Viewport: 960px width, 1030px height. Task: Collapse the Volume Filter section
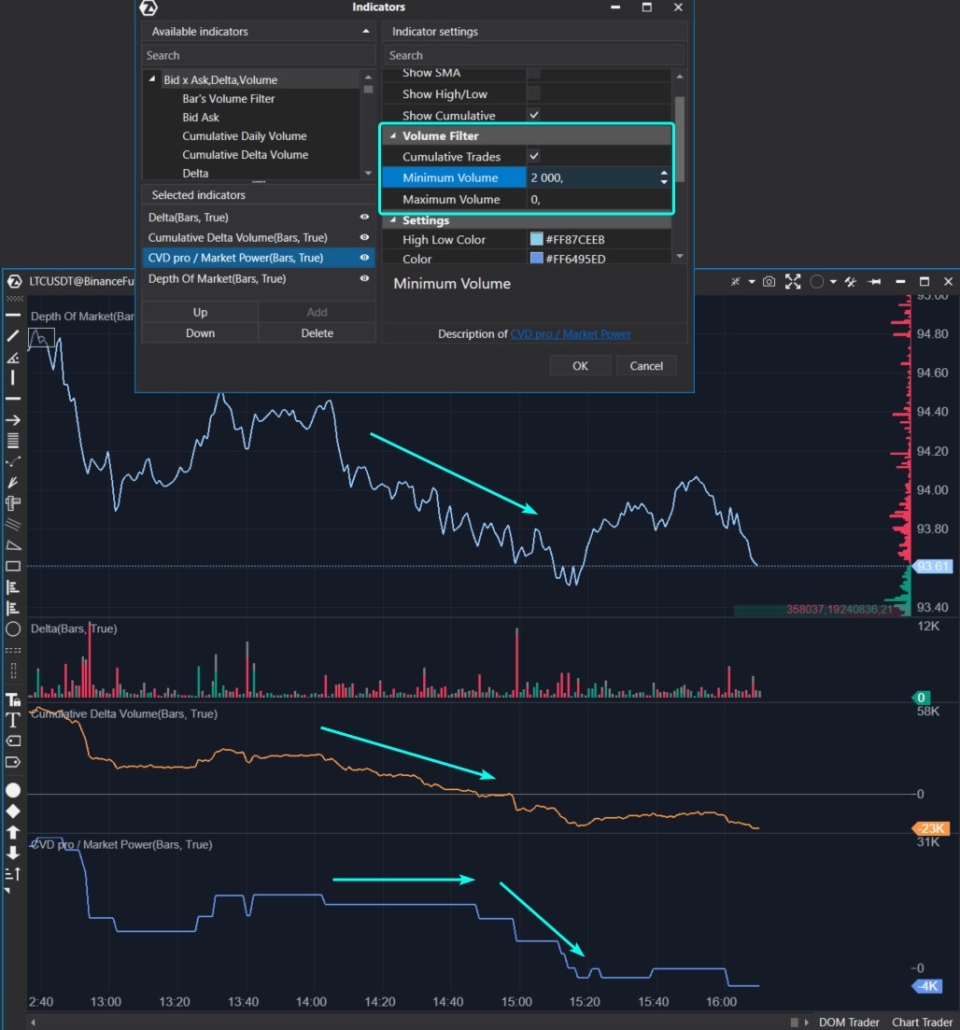(x=393, y=135)
